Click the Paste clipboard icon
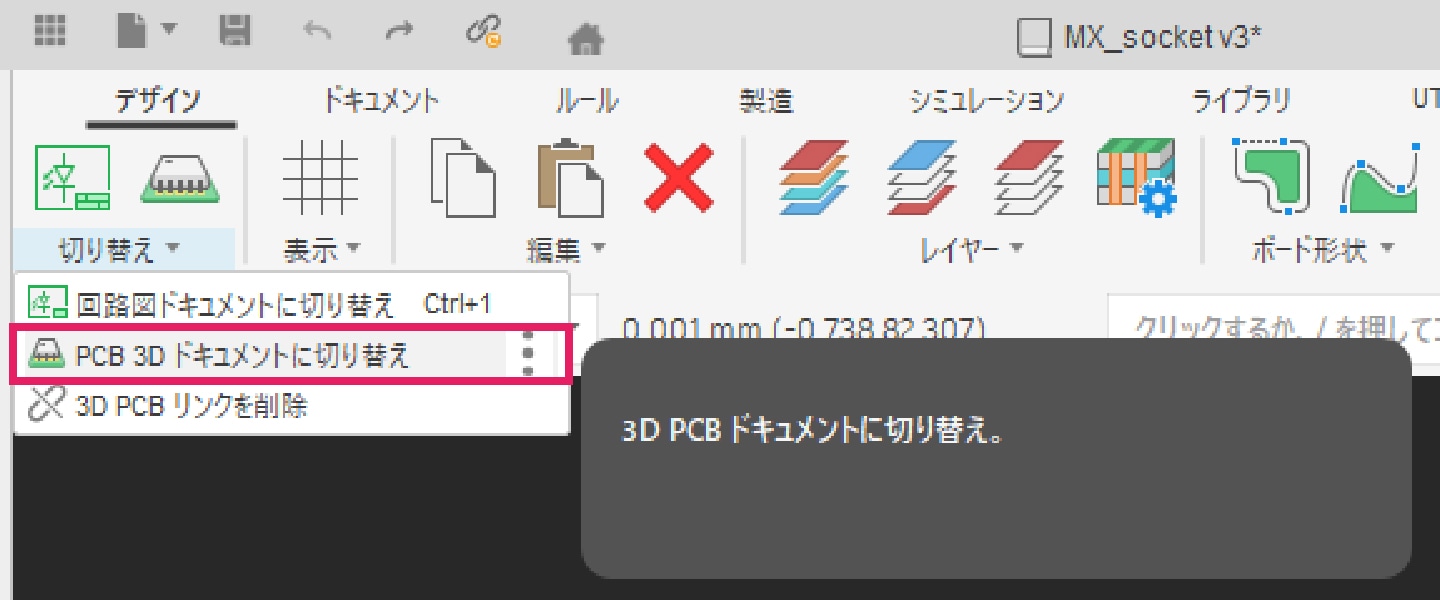Image resolution: width=1440 pixels, height=600 pixels. (x=570, y=178)
